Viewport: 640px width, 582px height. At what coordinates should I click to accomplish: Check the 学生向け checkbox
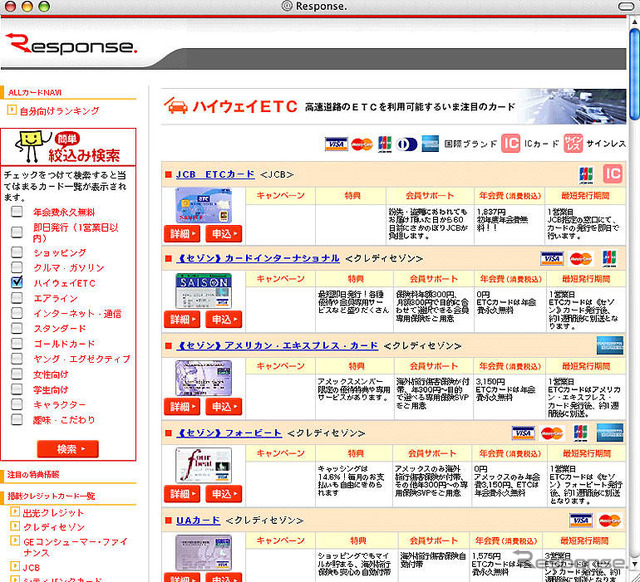click(x=17, y=389)
